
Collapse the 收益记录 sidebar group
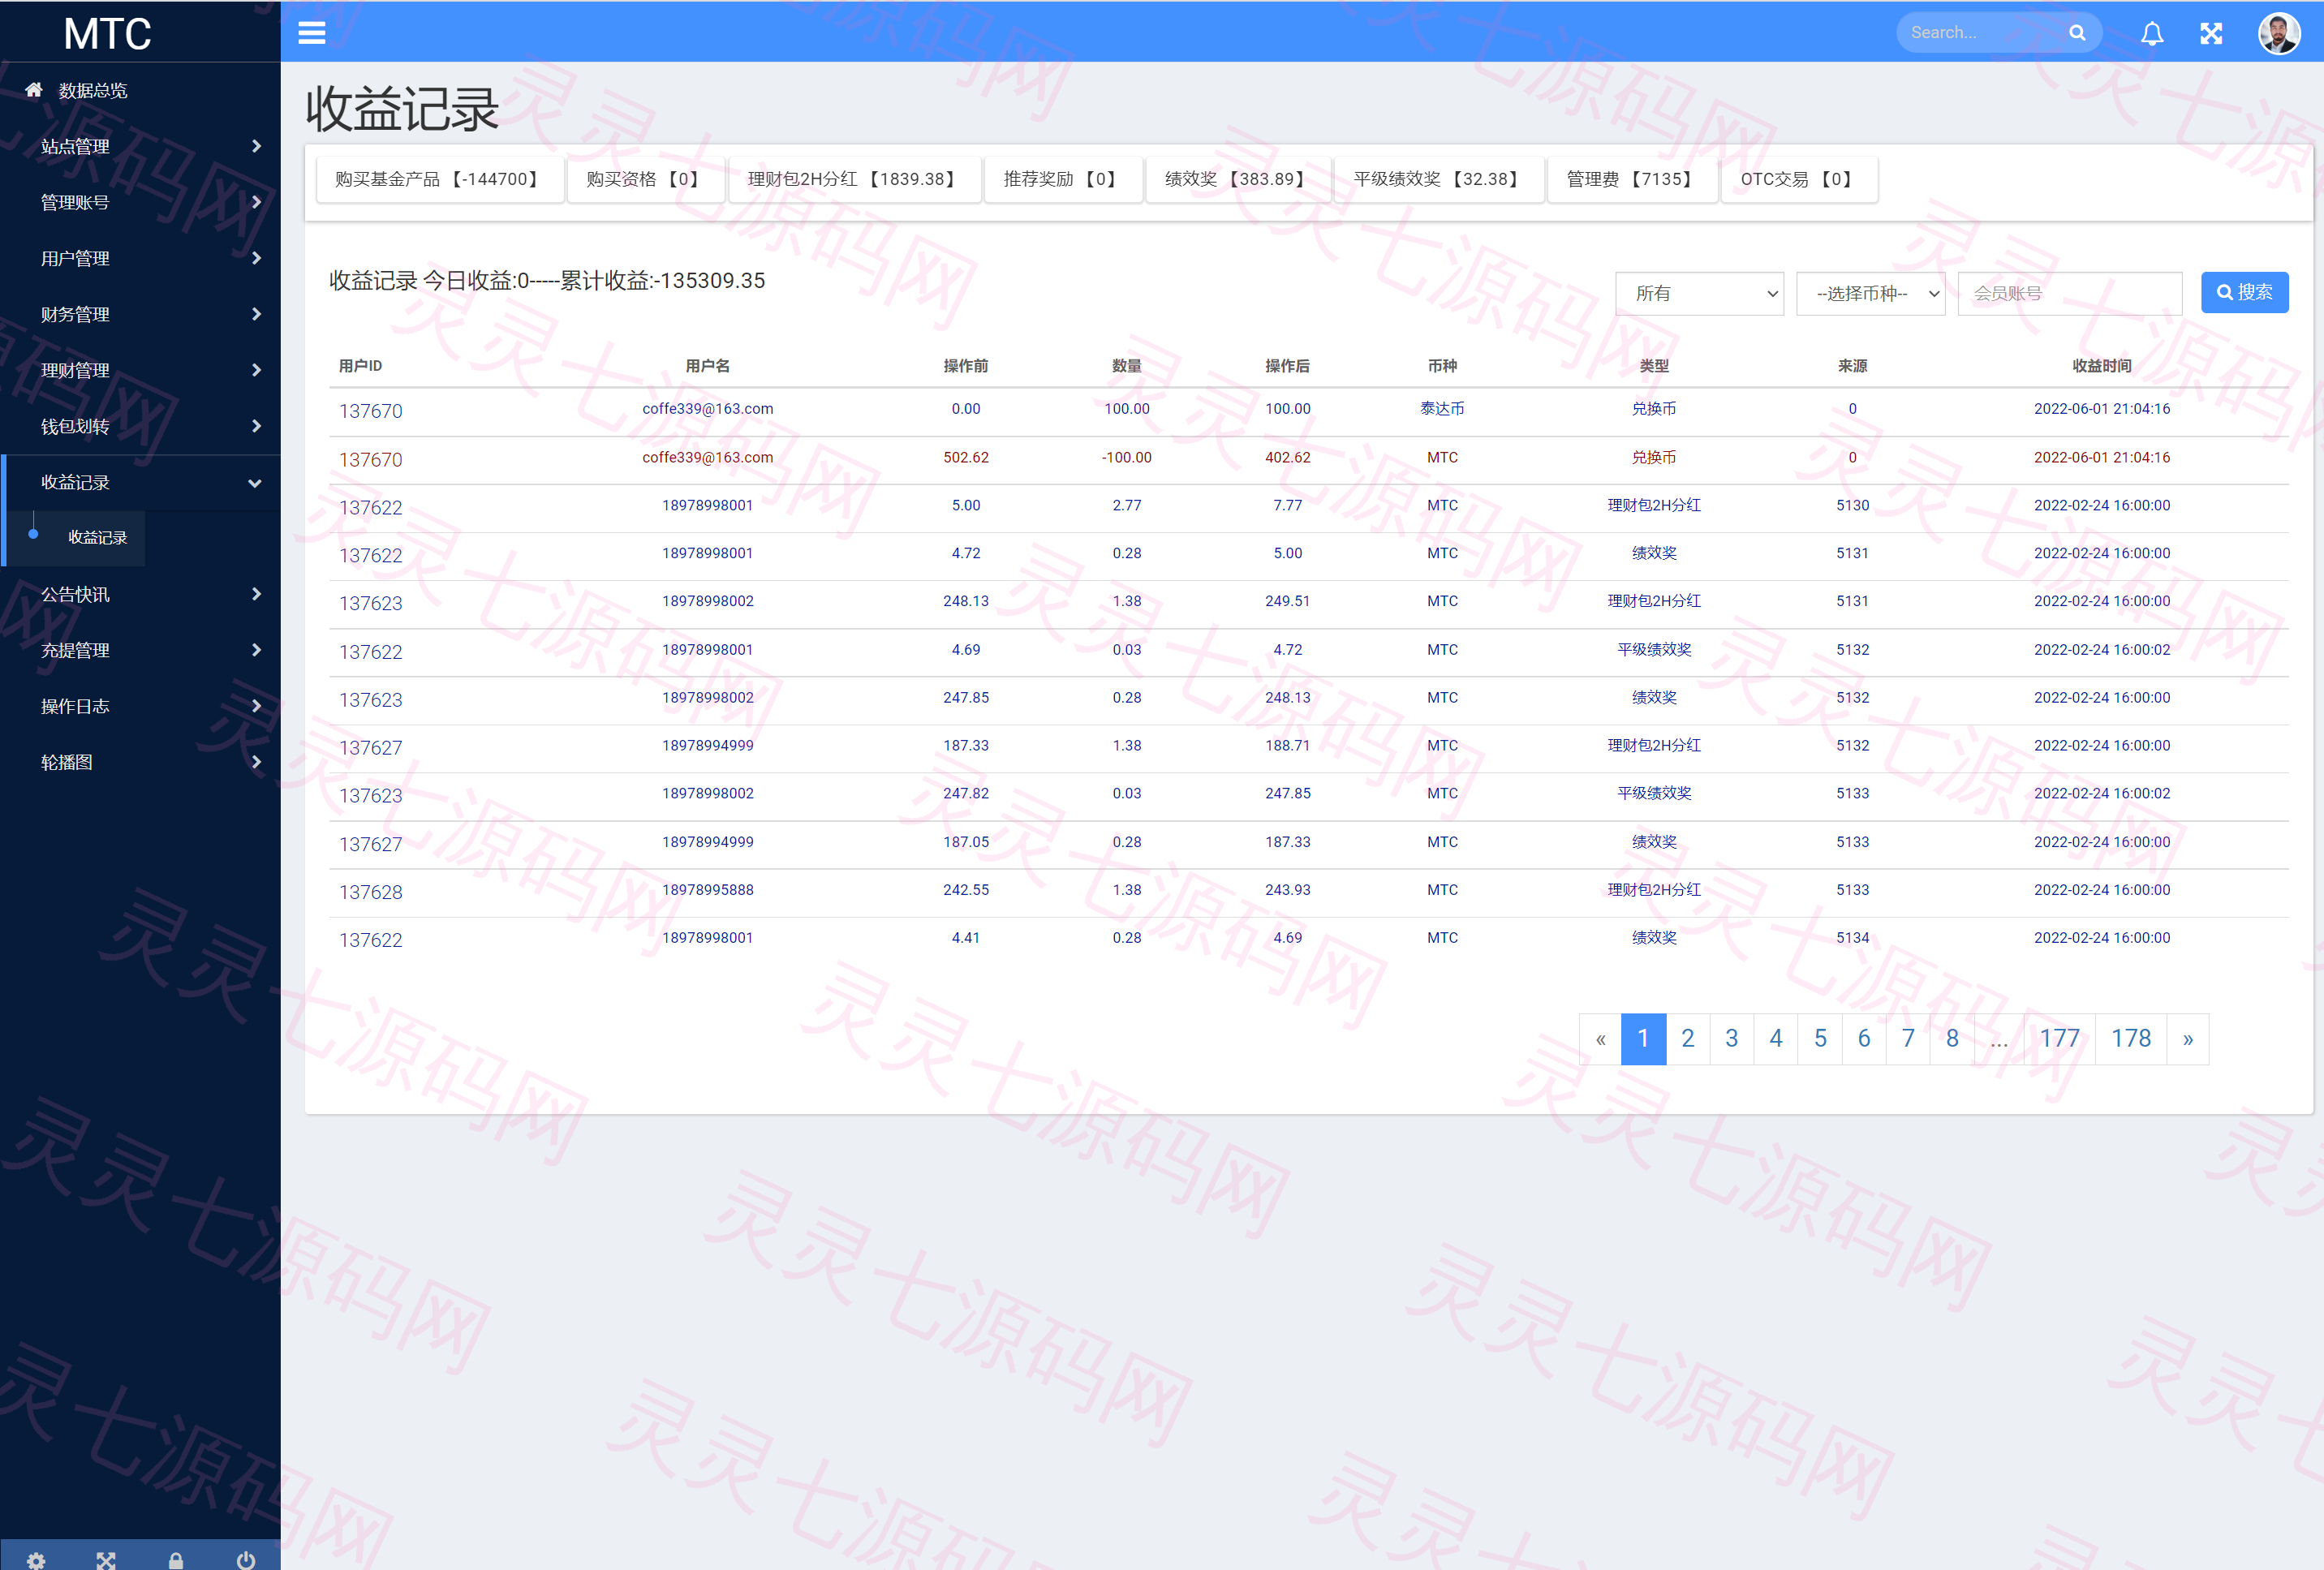click(x=140, y=482)
